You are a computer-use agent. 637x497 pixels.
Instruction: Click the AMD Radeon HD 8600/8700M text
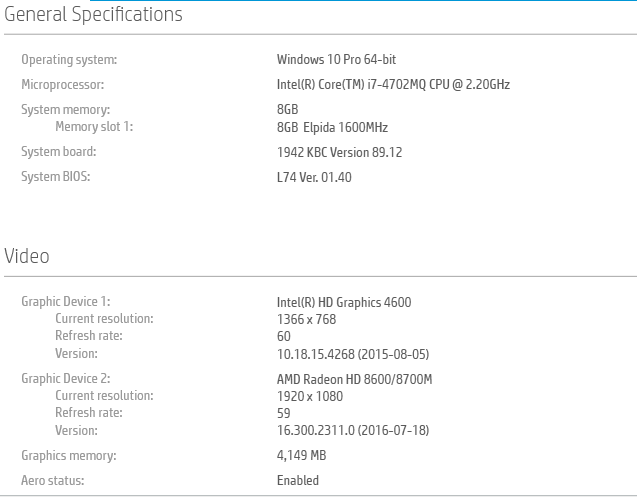click(354, 379)
